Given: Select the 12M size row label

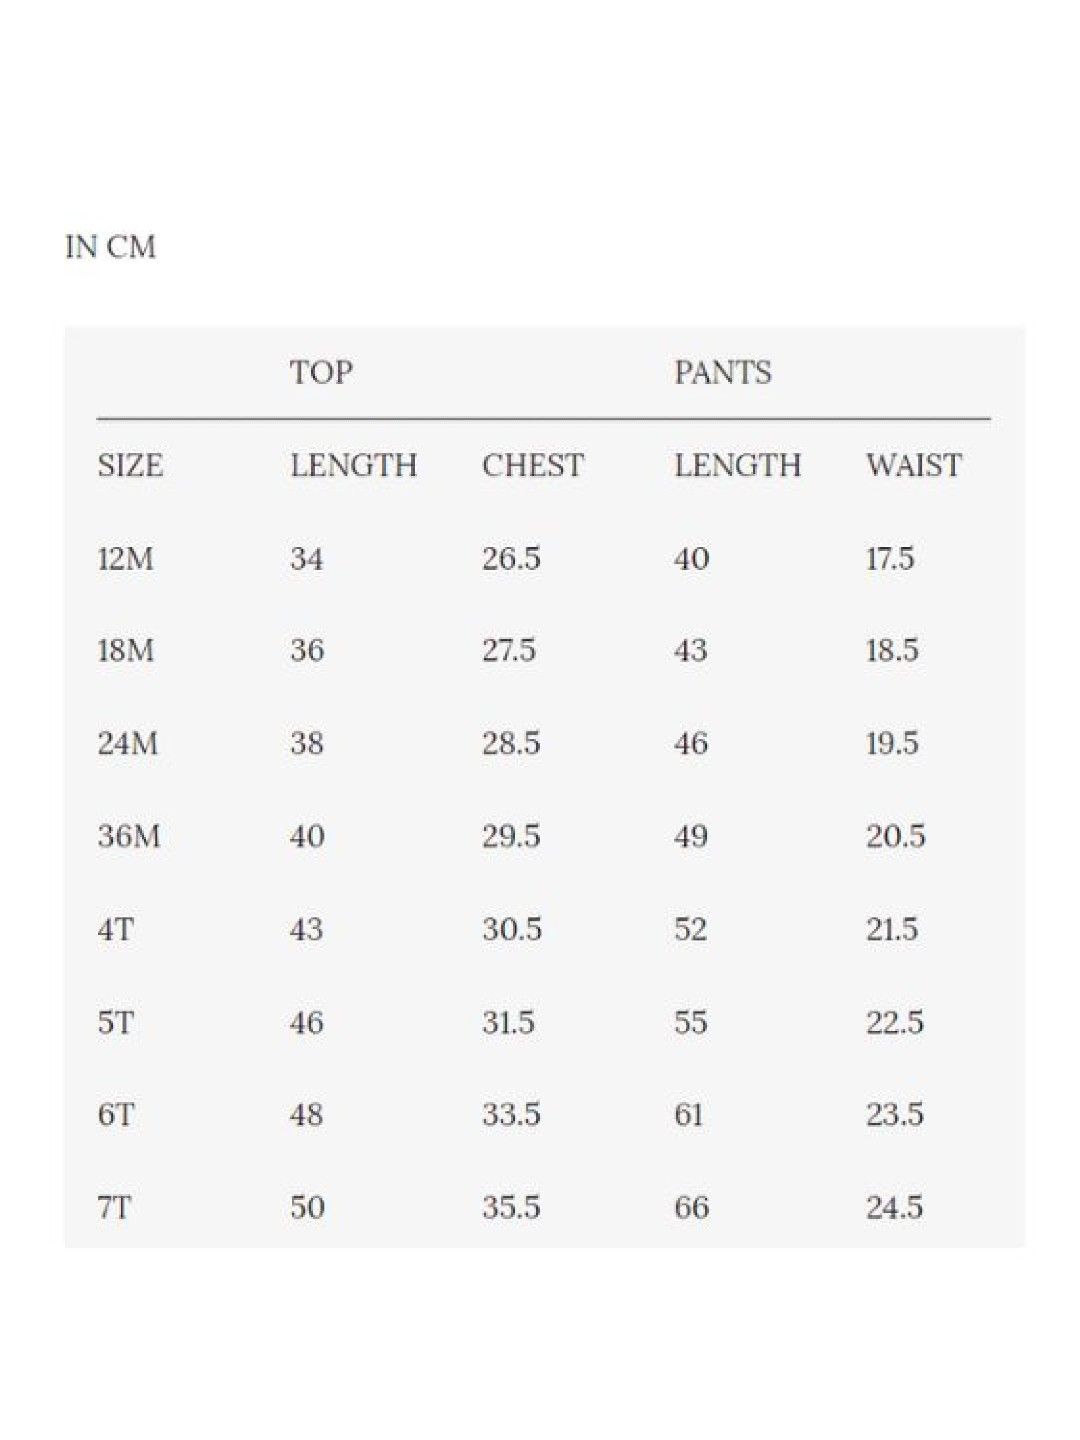Looking at the screenshot, I should pyautogui.click(x=125, y=558).
